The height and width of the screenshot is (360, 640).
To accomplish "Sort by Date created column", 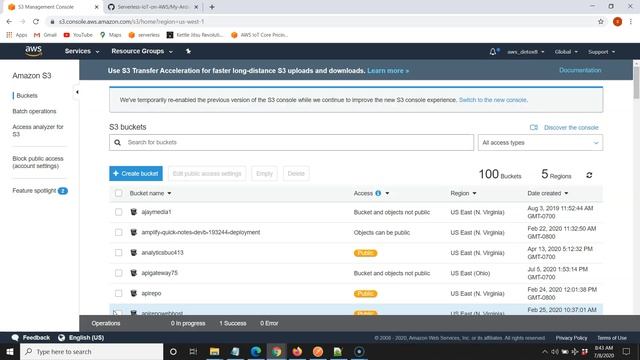I will (547, 193).
